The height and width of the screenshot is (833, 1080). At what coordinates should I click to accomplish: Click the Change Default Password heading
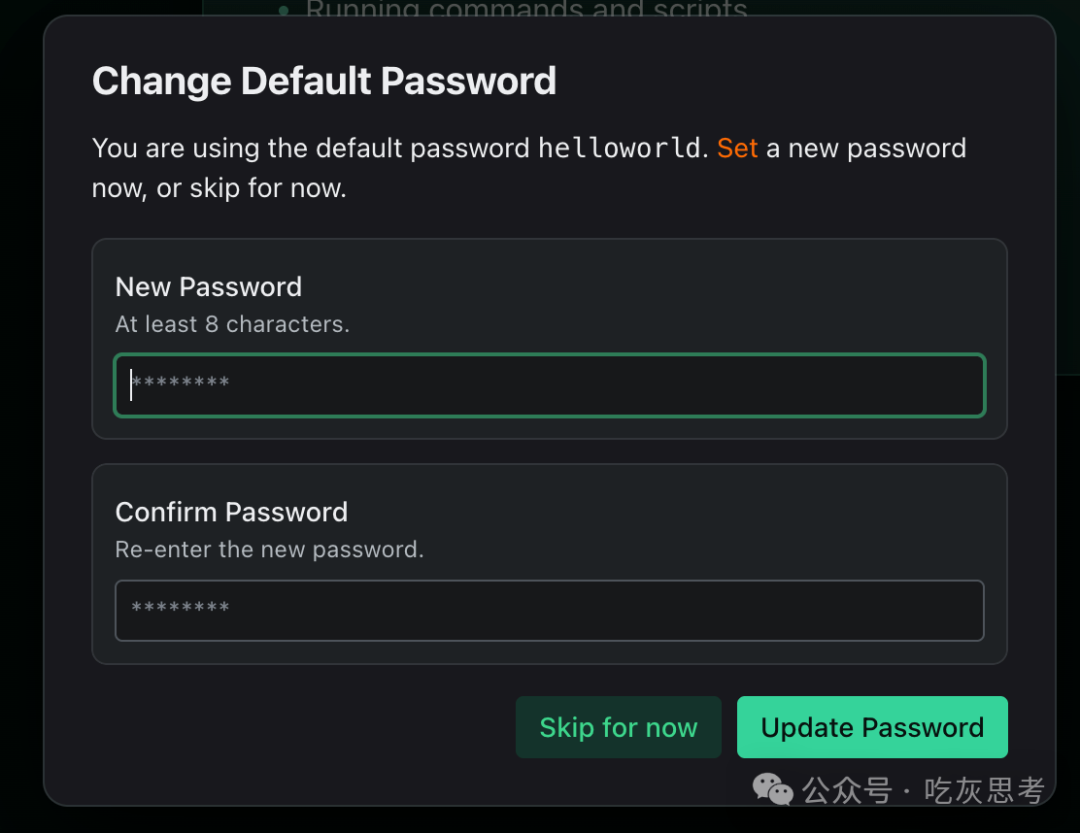(x=324, y=81)
